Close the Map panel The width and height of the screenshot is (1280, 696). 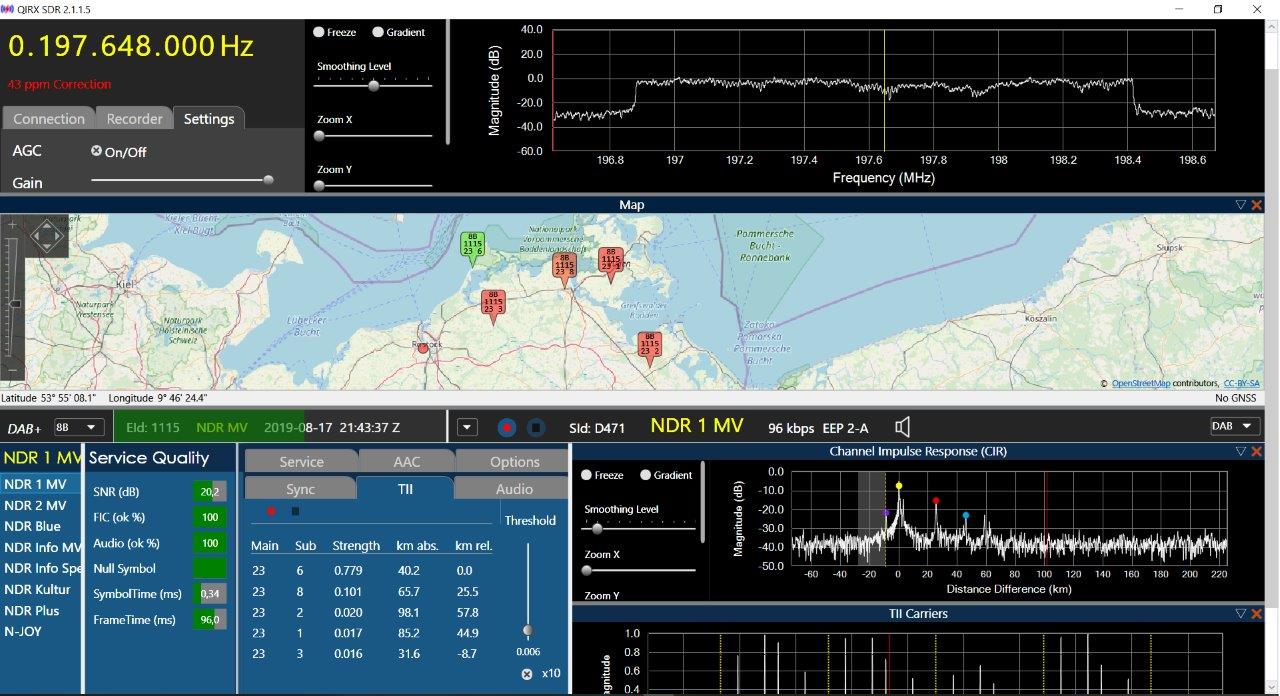pos(1257,205)
